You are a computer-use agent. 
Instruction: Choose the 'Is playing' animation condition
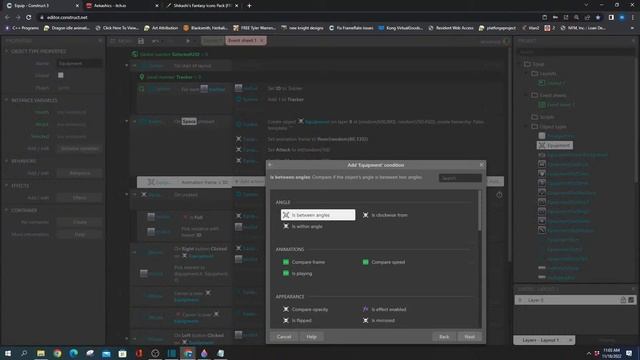tap(298, 273)
